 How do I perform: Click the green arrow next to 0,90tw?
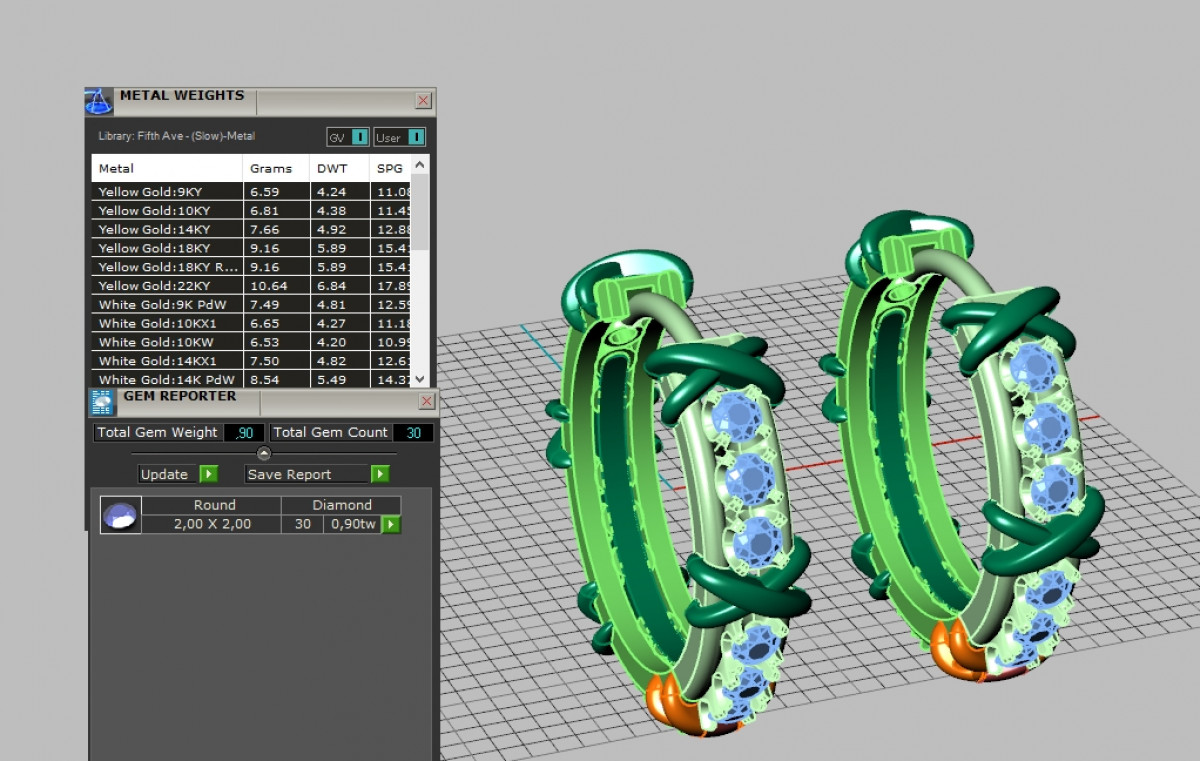coord(391,524)
